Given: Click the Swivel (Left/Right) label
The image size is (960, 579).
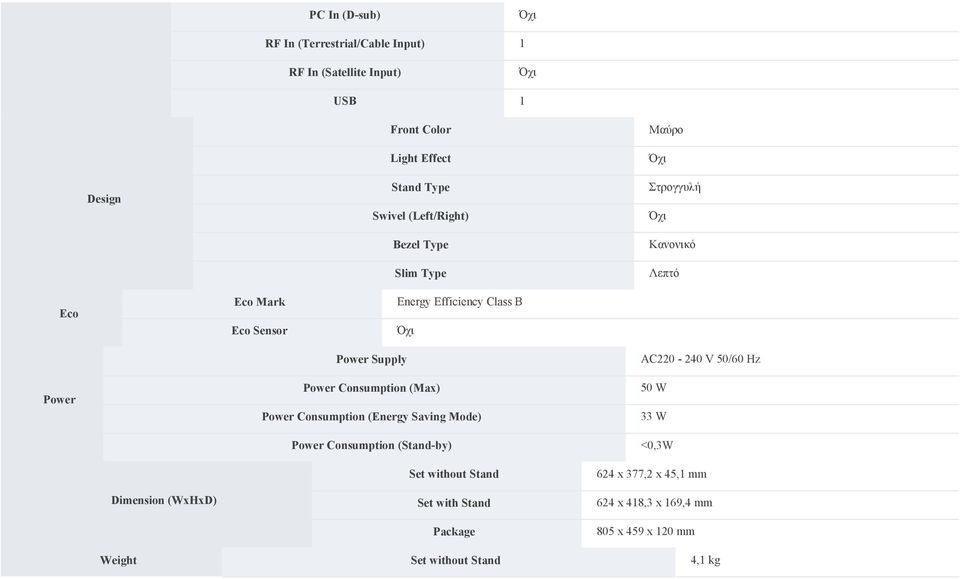Looking at the screenshot, I should [421, 216].
